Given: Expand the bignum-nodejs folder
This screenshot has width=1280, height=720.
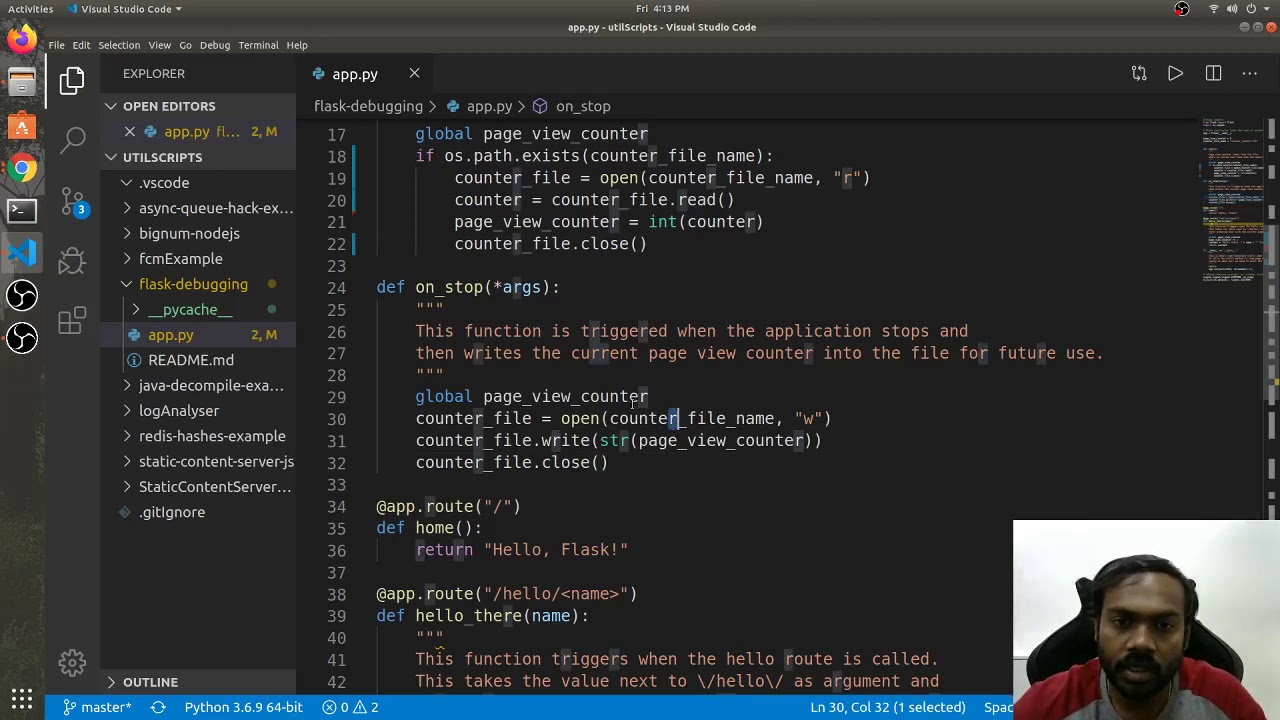Looking at the screenshot, I should click(198, 233).
